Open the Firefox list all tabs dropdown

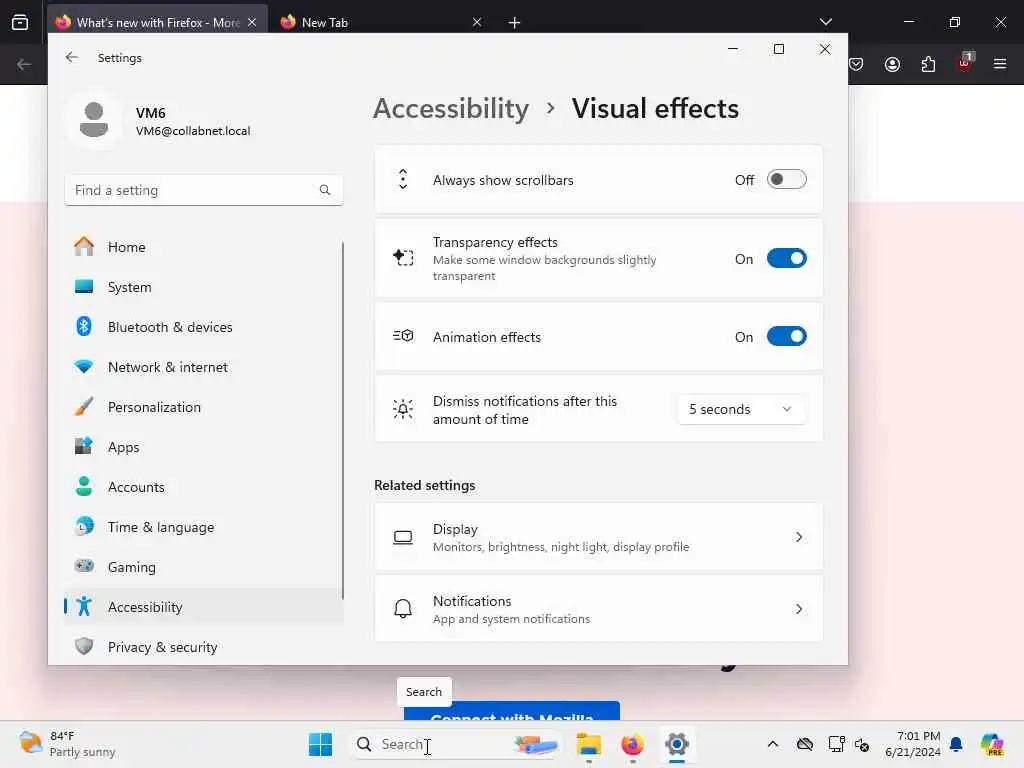tap(825, 22)
